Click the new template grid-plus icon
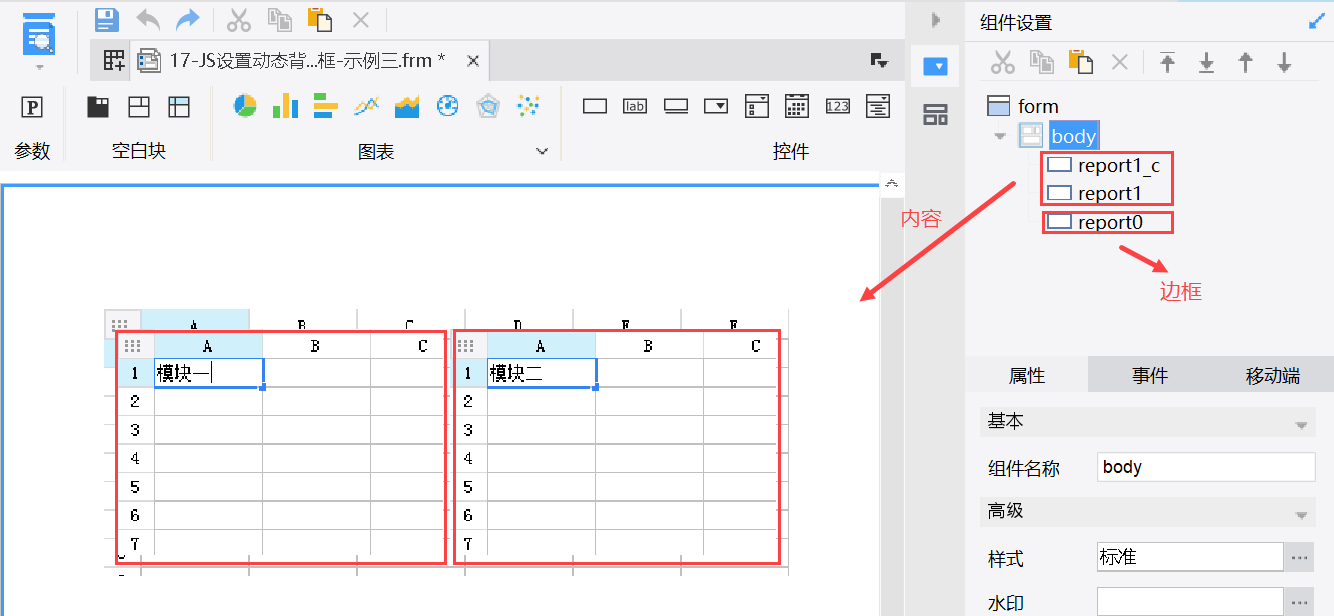This screenshot has height=616, width=1334. coord(114,61)
